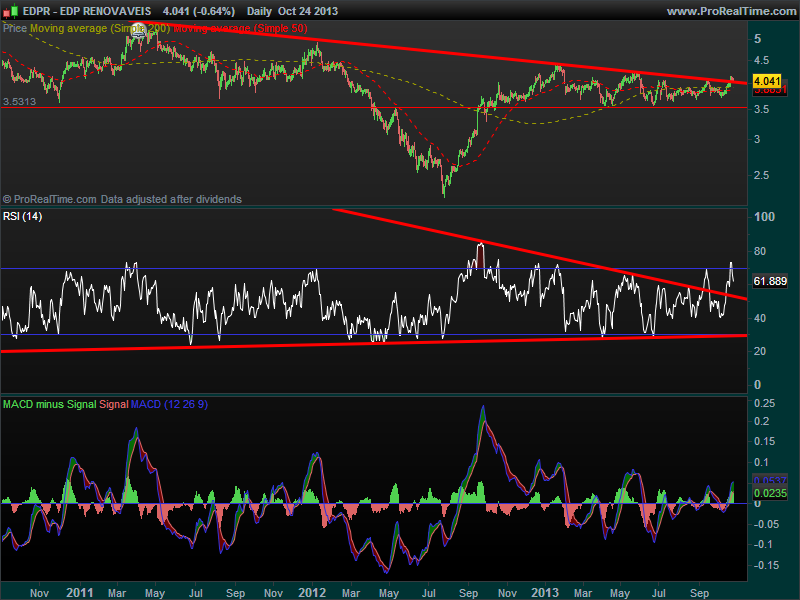Viewport: 800px width, 600px height.
Task: Click the MACD (12 26 9) legend label
Action: click(x=169, y=405)
